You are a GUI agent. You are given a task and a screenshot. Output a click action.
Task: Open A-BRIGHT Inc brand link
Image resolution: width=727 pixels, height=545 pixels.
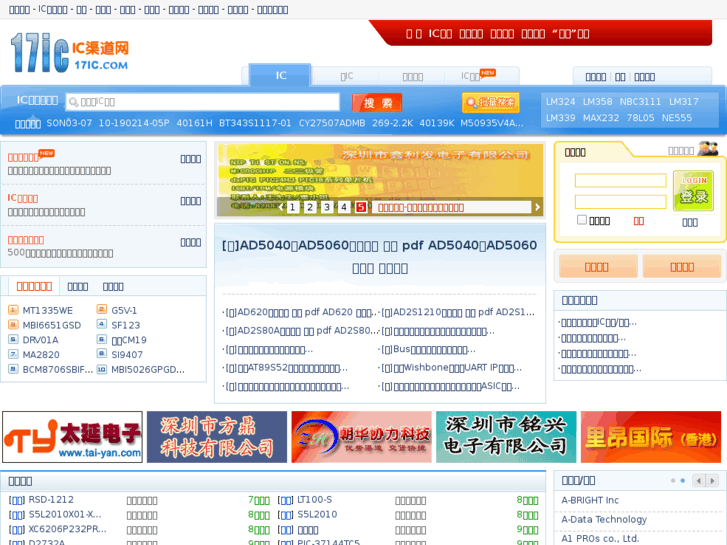pyautogui.click(x=590, y=500)
